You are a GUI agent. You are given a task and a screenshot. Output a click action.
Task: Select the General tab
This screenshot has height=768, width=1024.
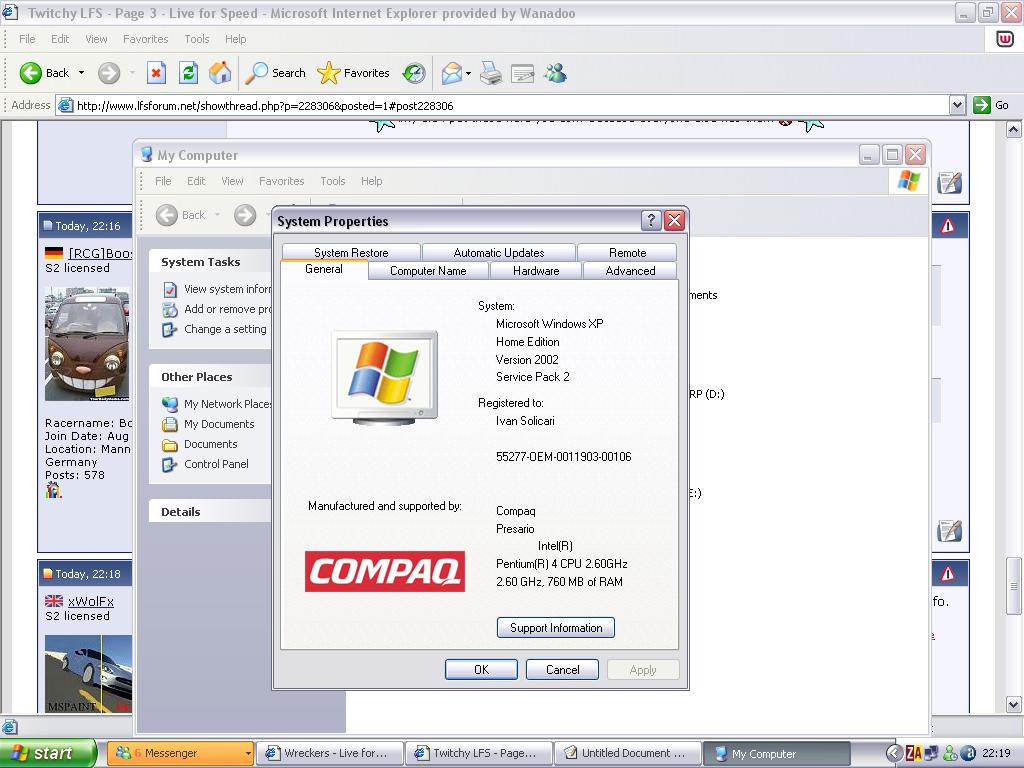(x=324, y=269)
